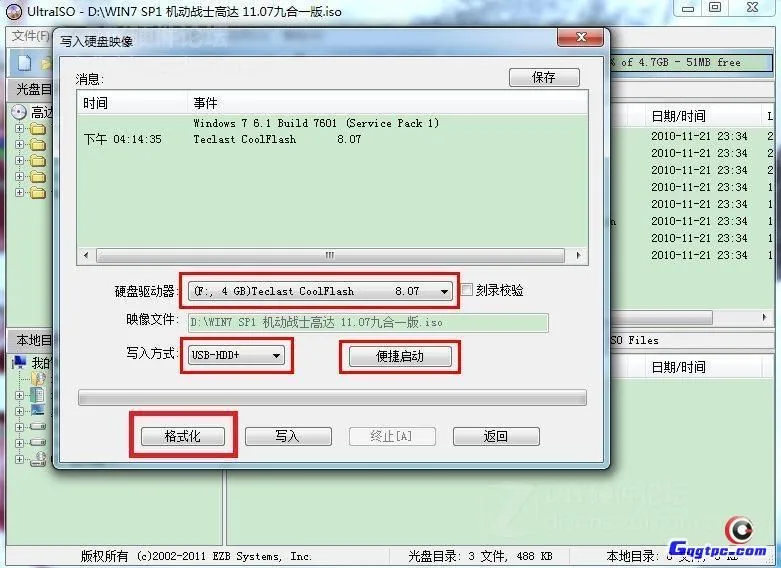The width and height of the screenshot is (781, 568).
Task: Open the My ISO documents folder icon
Action: point(38,379)
